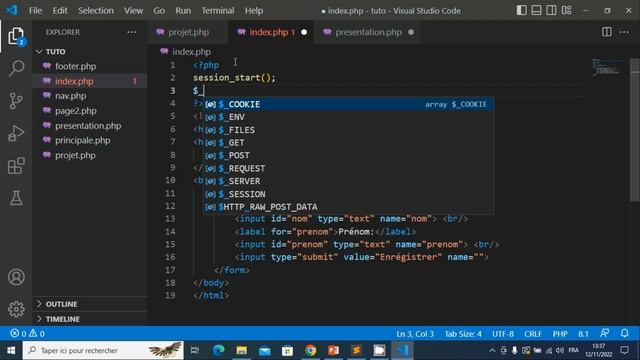Open notifications bell in status bar

[x=624, y=333]
